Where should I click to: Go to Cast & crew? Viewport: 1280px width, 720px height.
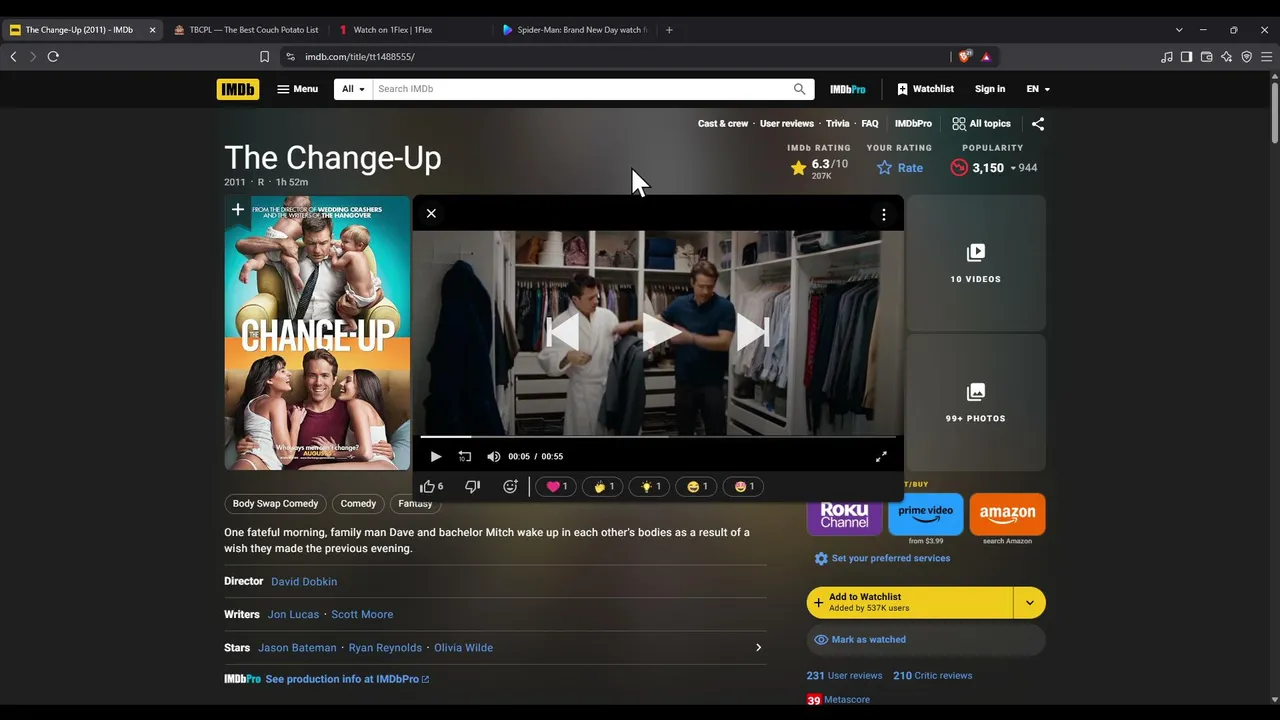(723, 124)
